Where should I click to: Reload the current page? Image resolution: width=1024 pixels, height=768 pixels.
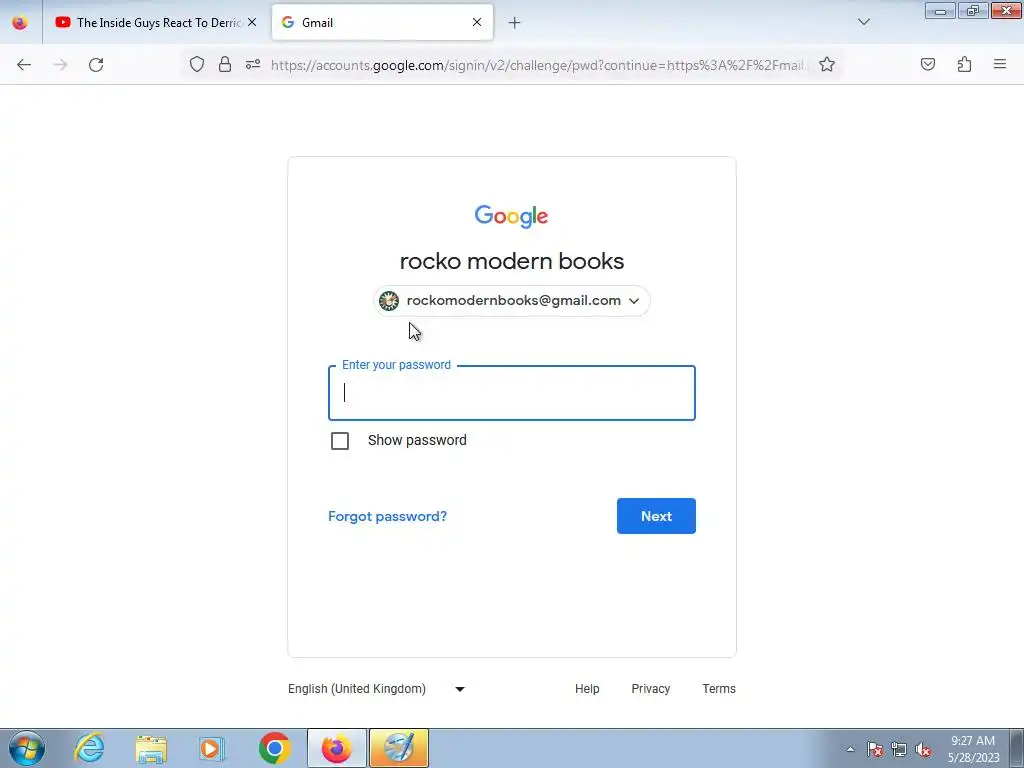[x=96, y=65]
